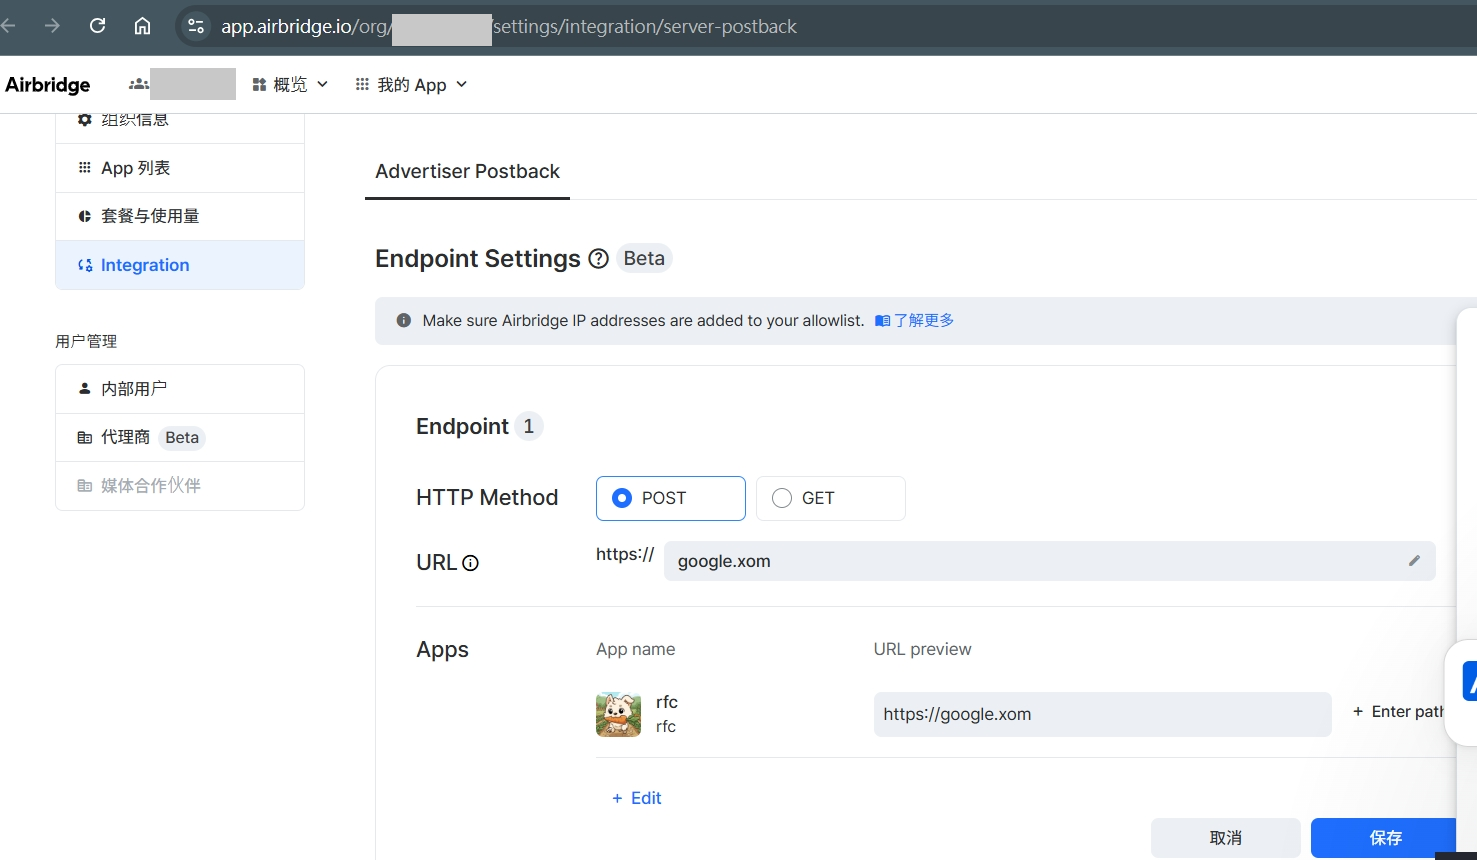Click the browser address bar URL
This screenshot has width=1477, height=860.
509,27
